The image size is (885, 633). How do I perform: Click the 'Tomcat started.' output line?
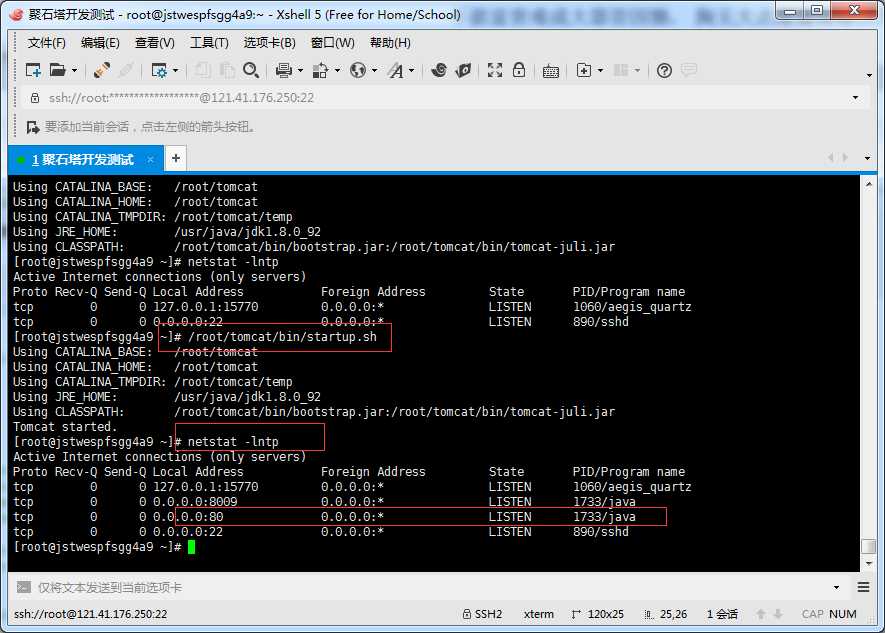65,427
